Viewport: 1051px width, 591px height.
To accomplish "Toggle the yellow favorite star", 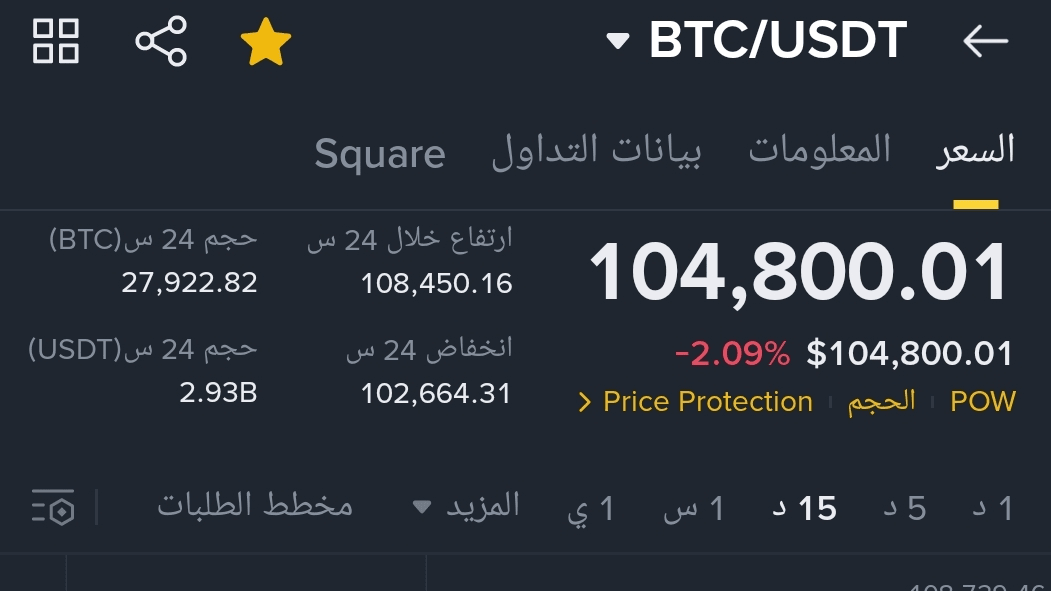I will (265, 42).
